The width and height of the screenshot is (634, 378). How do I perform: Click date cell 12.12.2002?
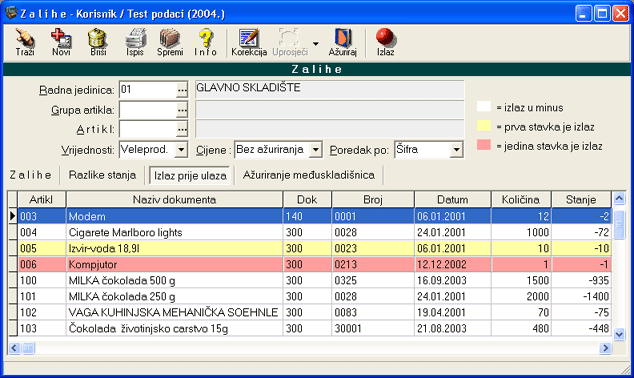pyautogui.click(x=453, y=264)
